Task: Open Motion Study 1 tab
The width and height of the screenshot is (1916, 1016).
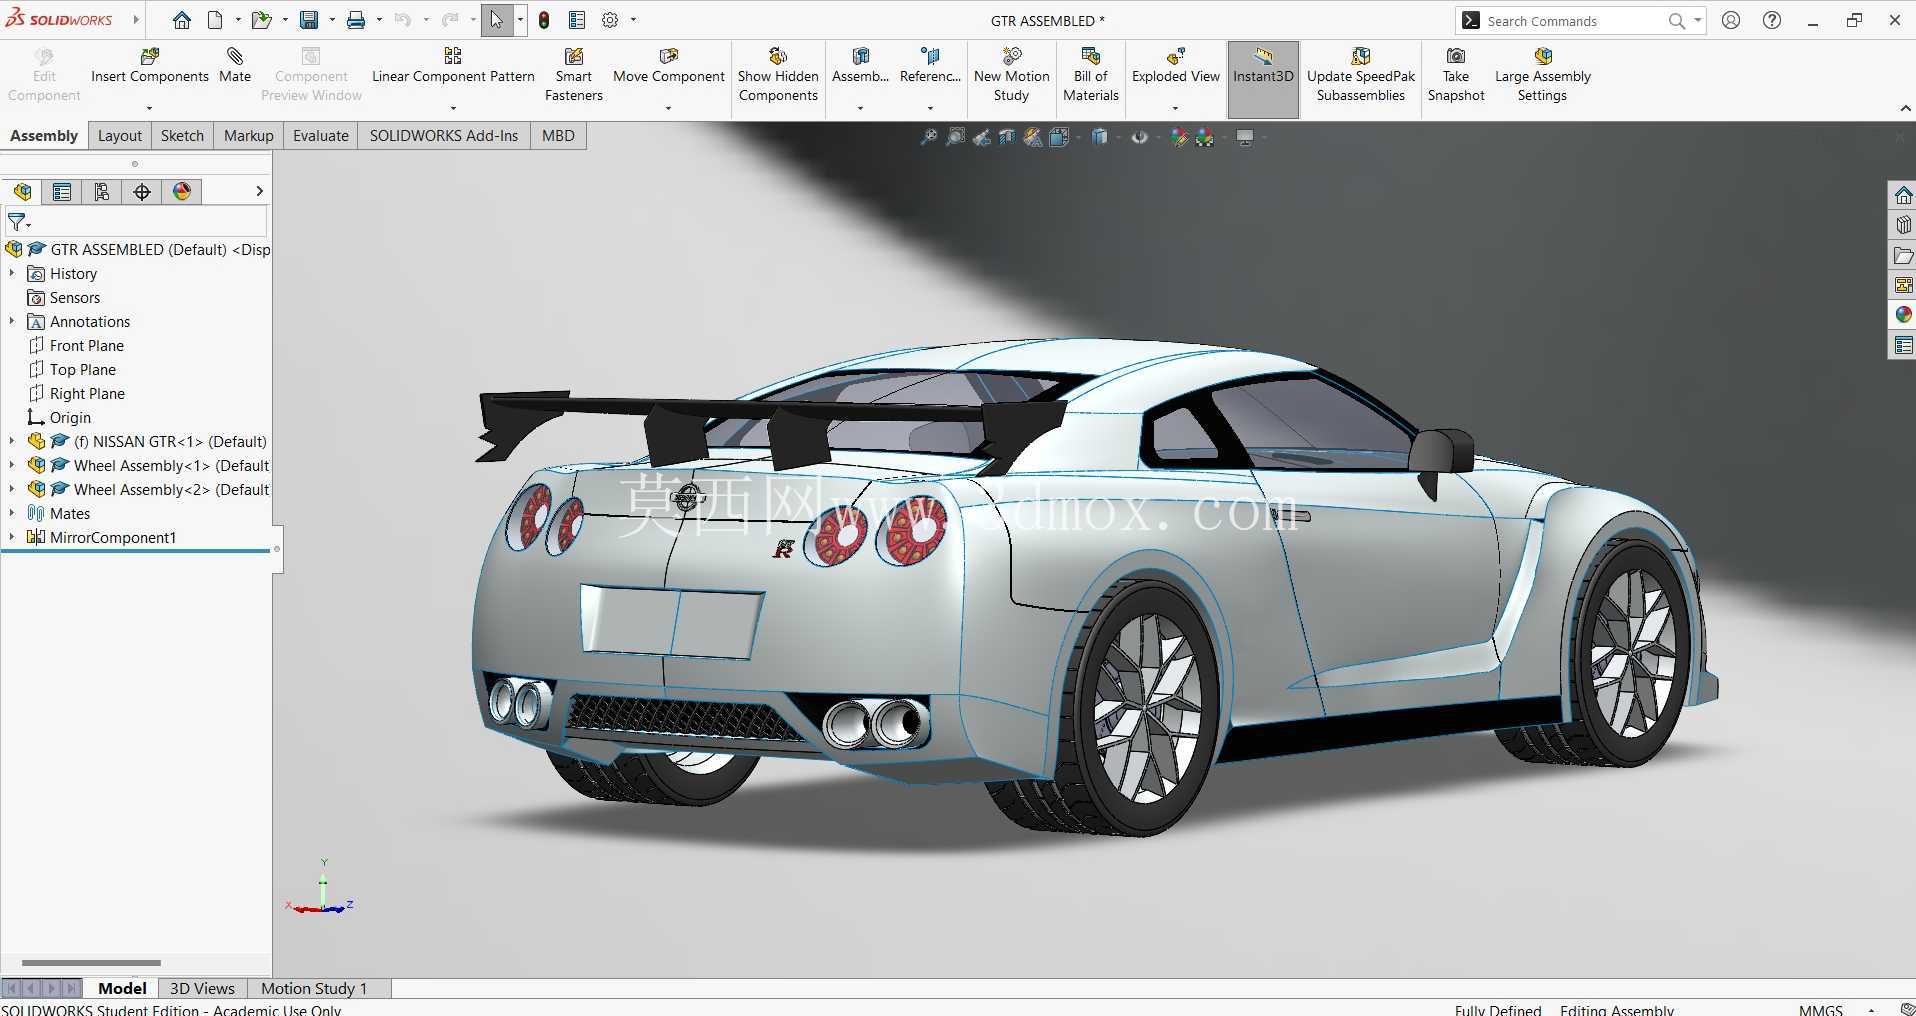Action: pos(314,988)
